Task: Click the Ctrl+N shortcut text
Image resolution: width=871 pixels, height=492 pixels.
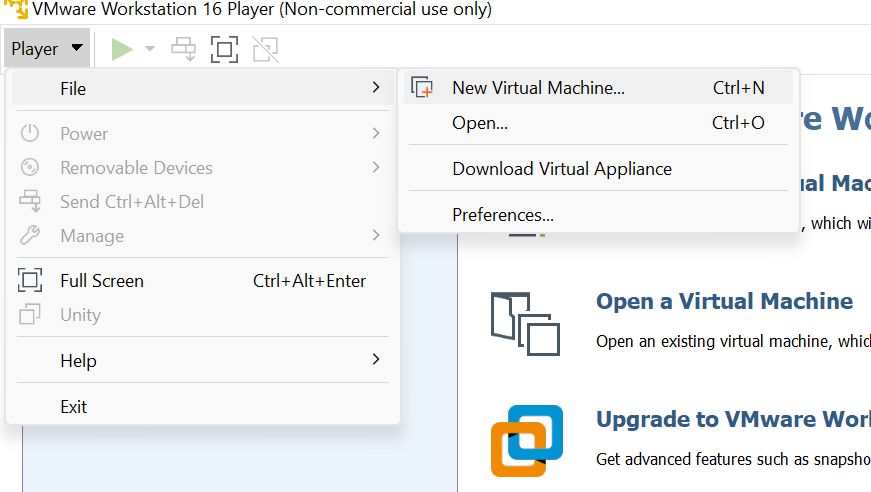Action: click(x=739, y=88)
